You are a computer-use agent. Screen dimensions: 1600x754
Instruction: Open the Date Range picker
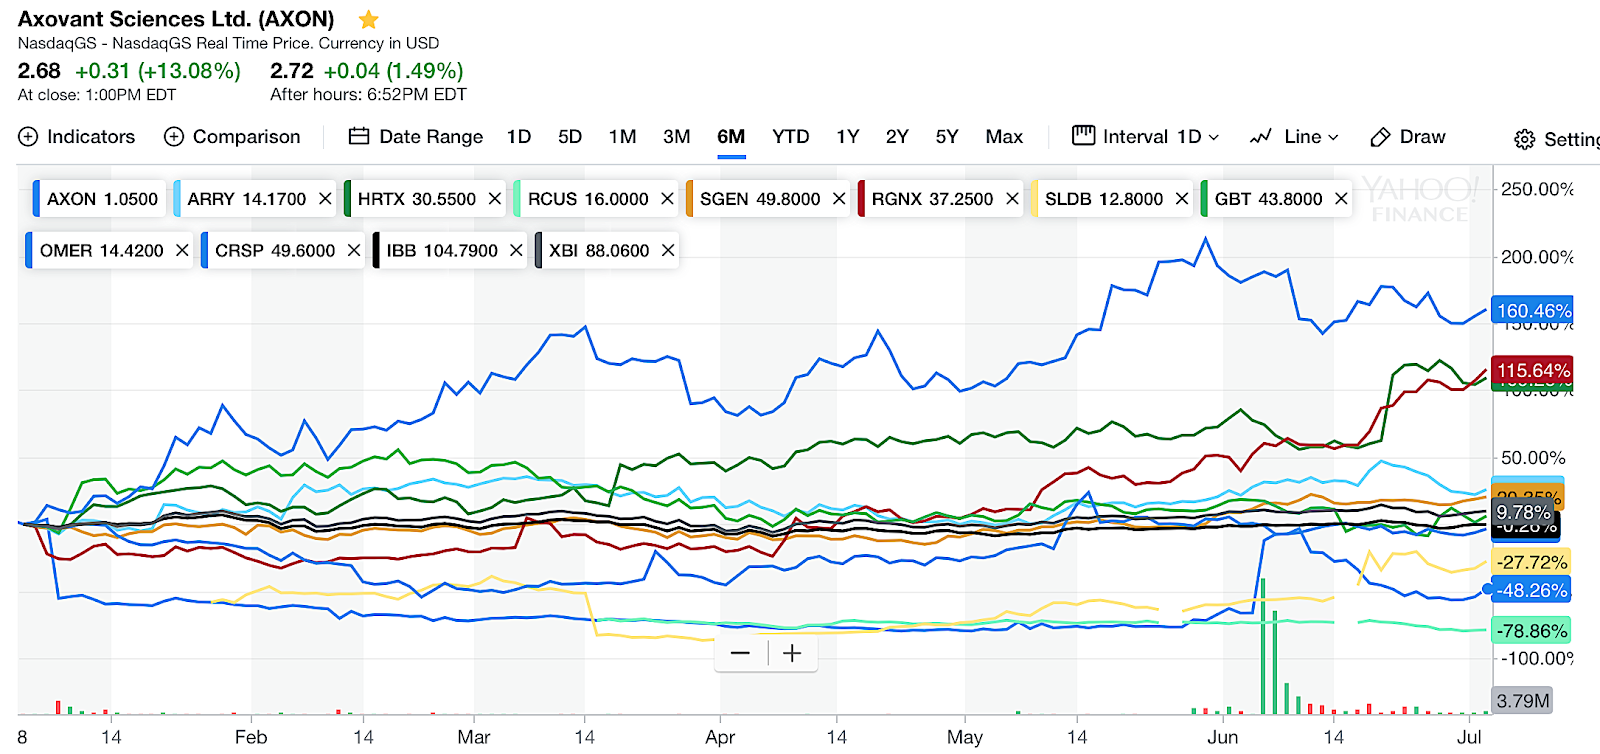416,137
